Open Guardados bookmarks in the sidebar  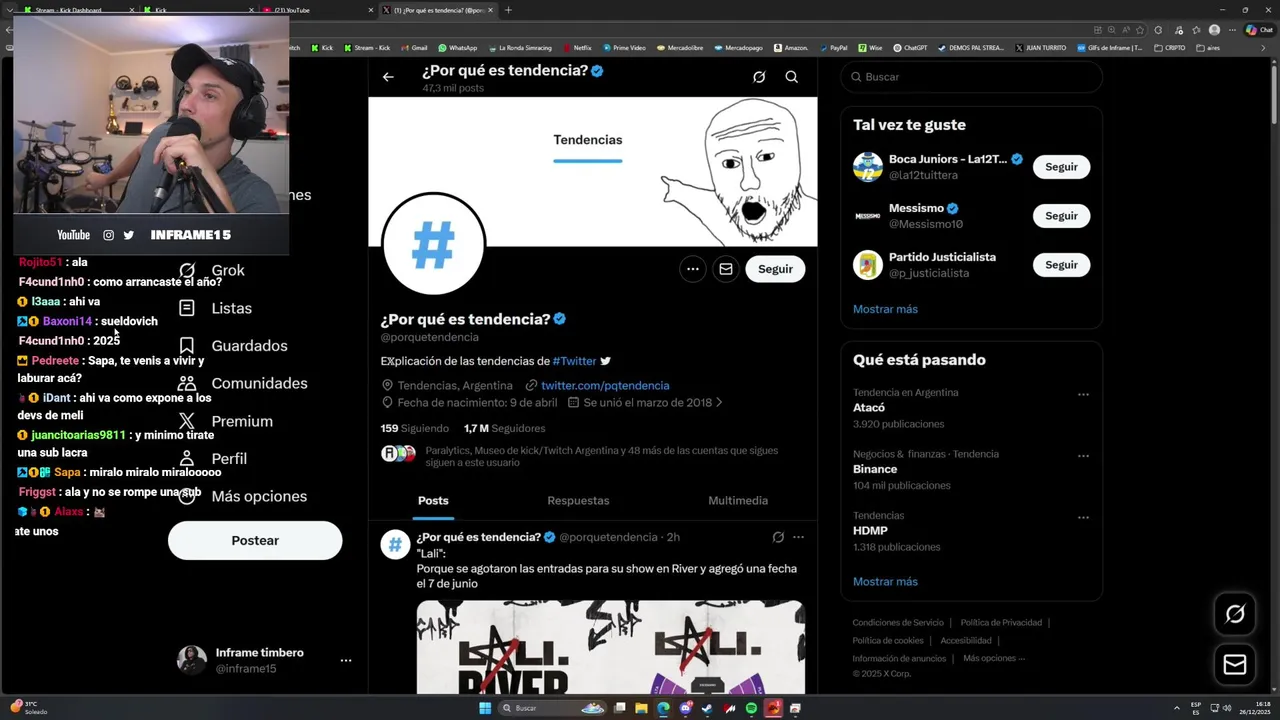[232, 346]
